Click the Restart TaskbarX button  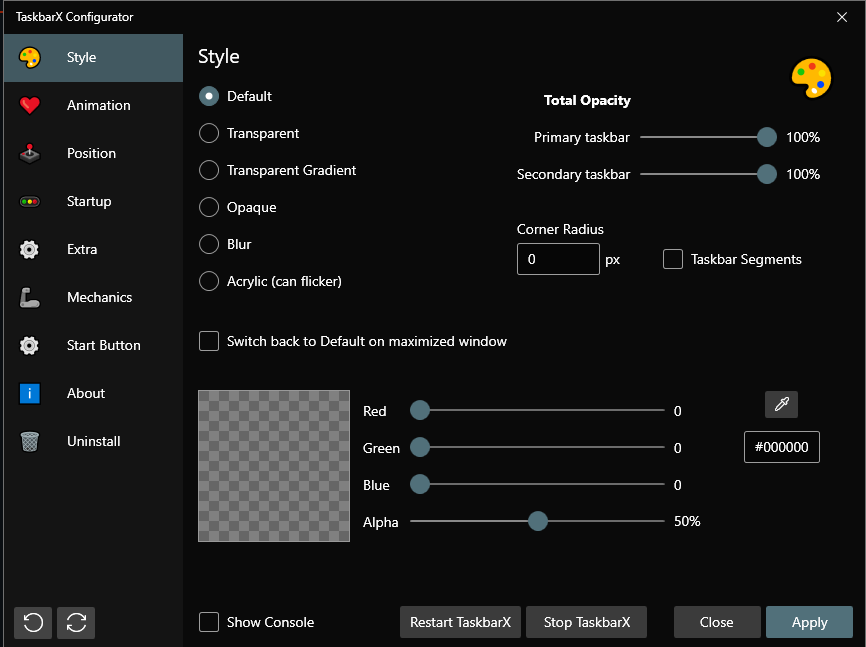[460, 622]
